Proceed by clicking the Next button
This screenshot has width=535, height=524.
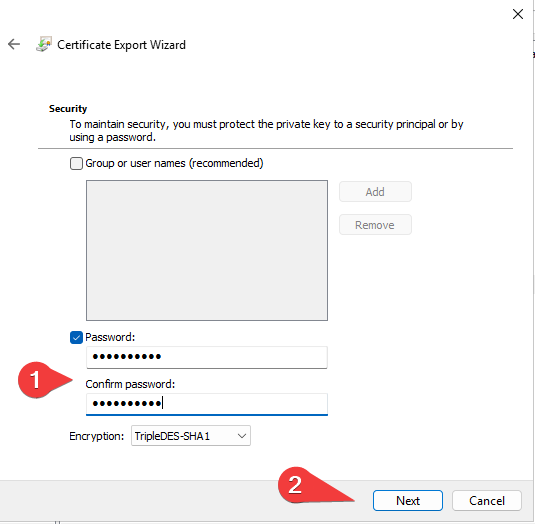(408, 500)
